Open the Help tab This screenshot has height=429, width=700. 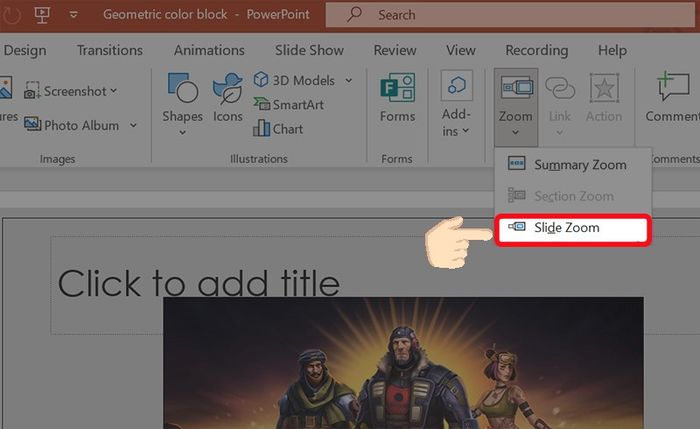click(x=612, y=50)
